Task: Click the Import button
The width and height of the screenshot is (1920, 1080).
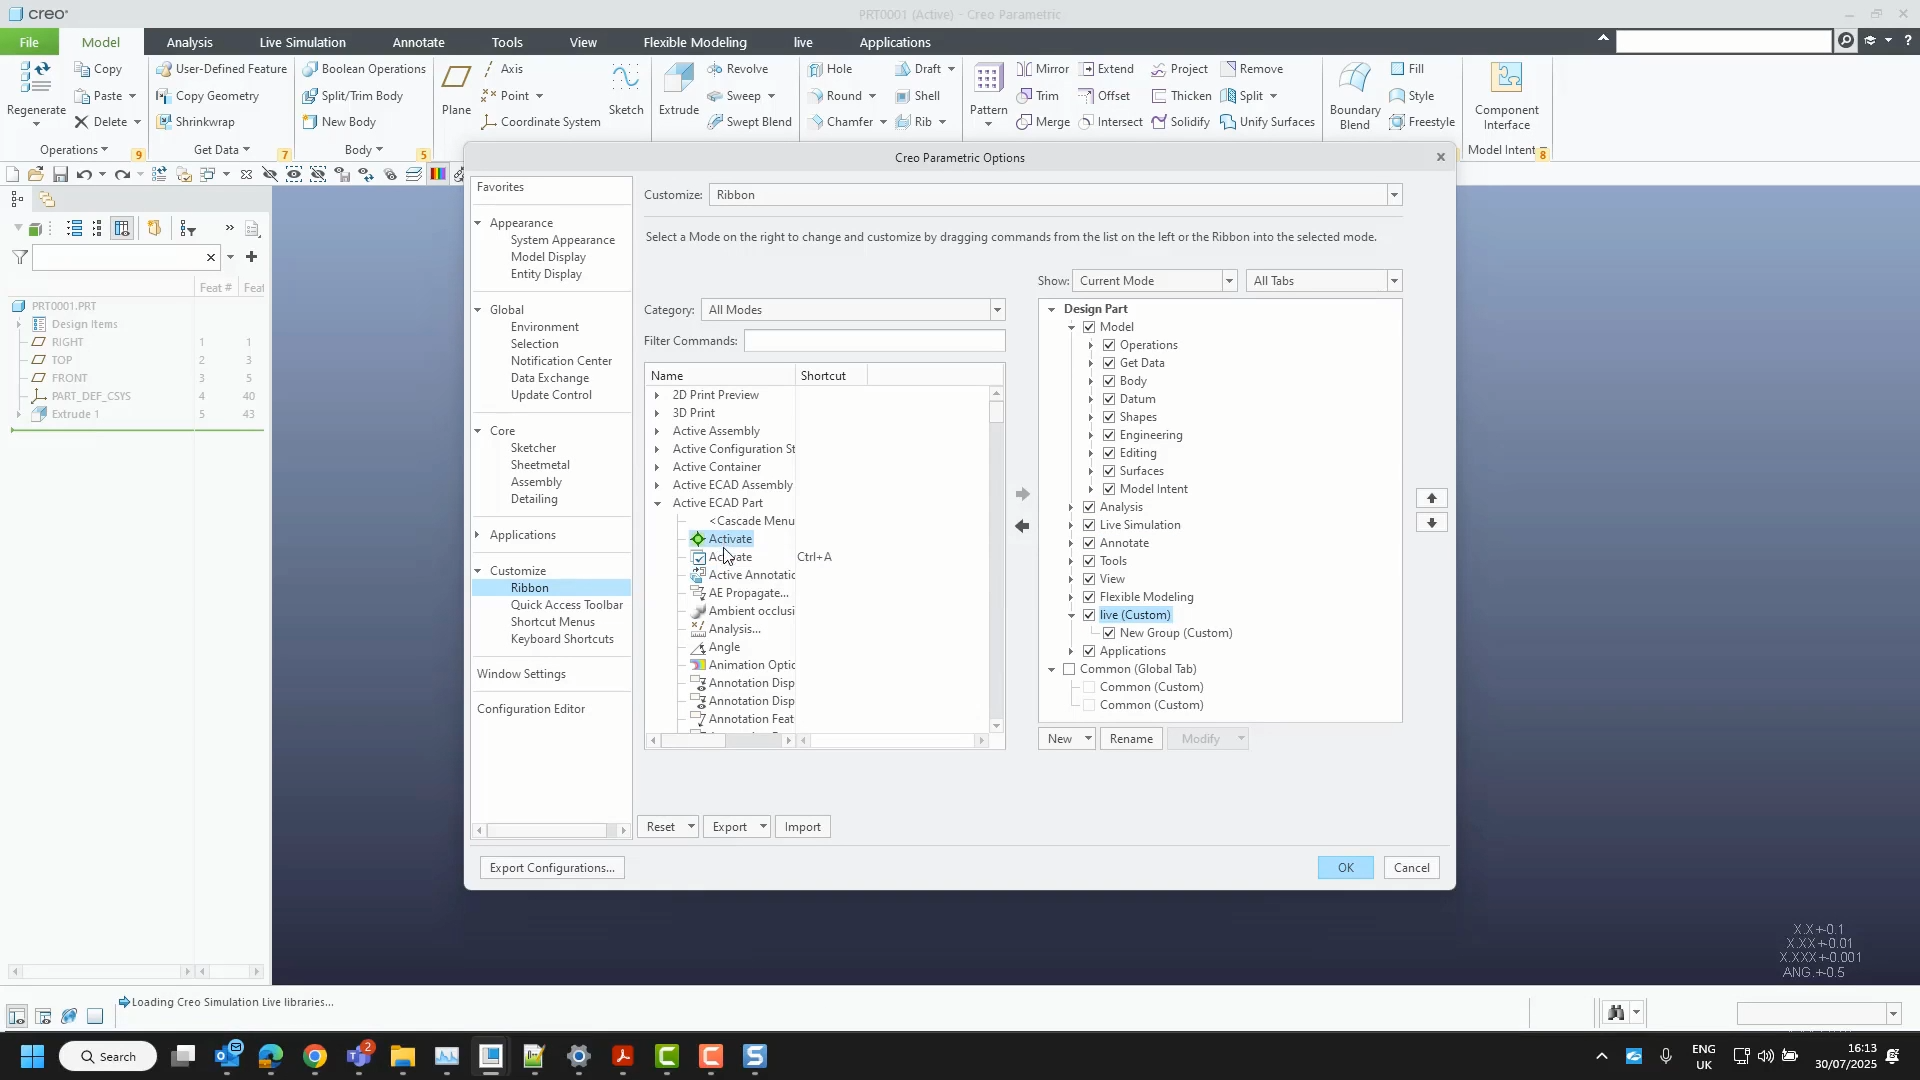Action: [803, 827]
